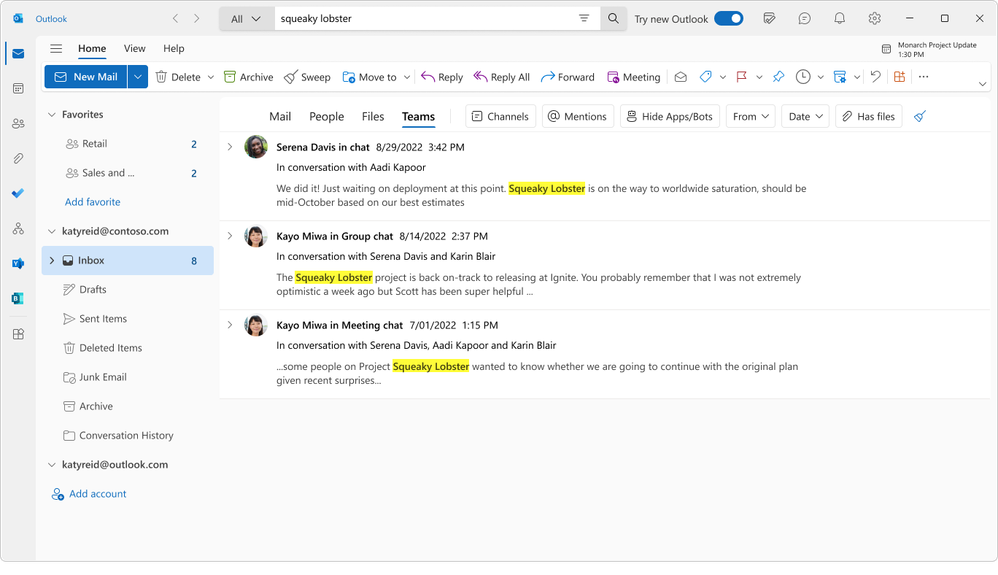The height and width of the screenshot is (575, 998).
Task: Switch to Files search results tab
Action: (373, 117)
